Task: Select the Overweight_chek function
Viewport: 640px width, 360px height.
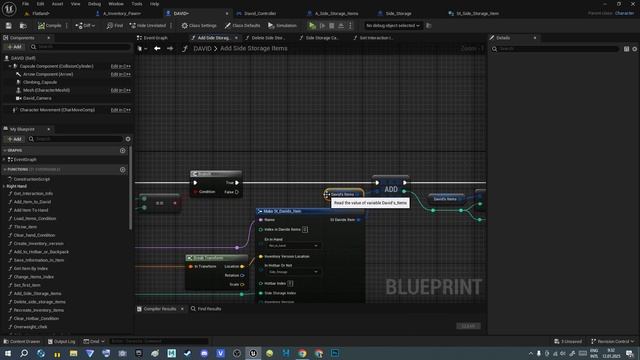Action: click(31, 327)
